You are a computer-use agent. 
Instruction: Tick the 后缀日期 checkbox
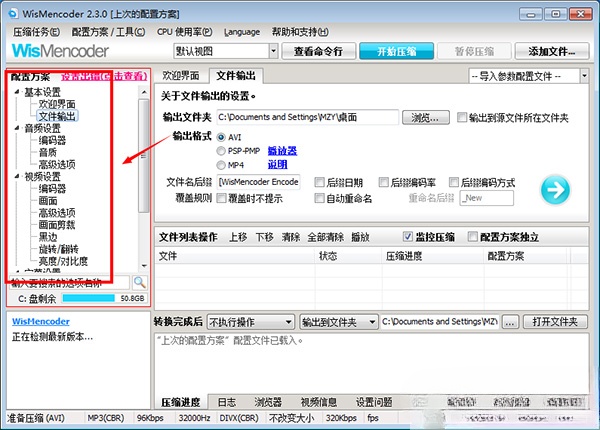(x=319, y=182)
